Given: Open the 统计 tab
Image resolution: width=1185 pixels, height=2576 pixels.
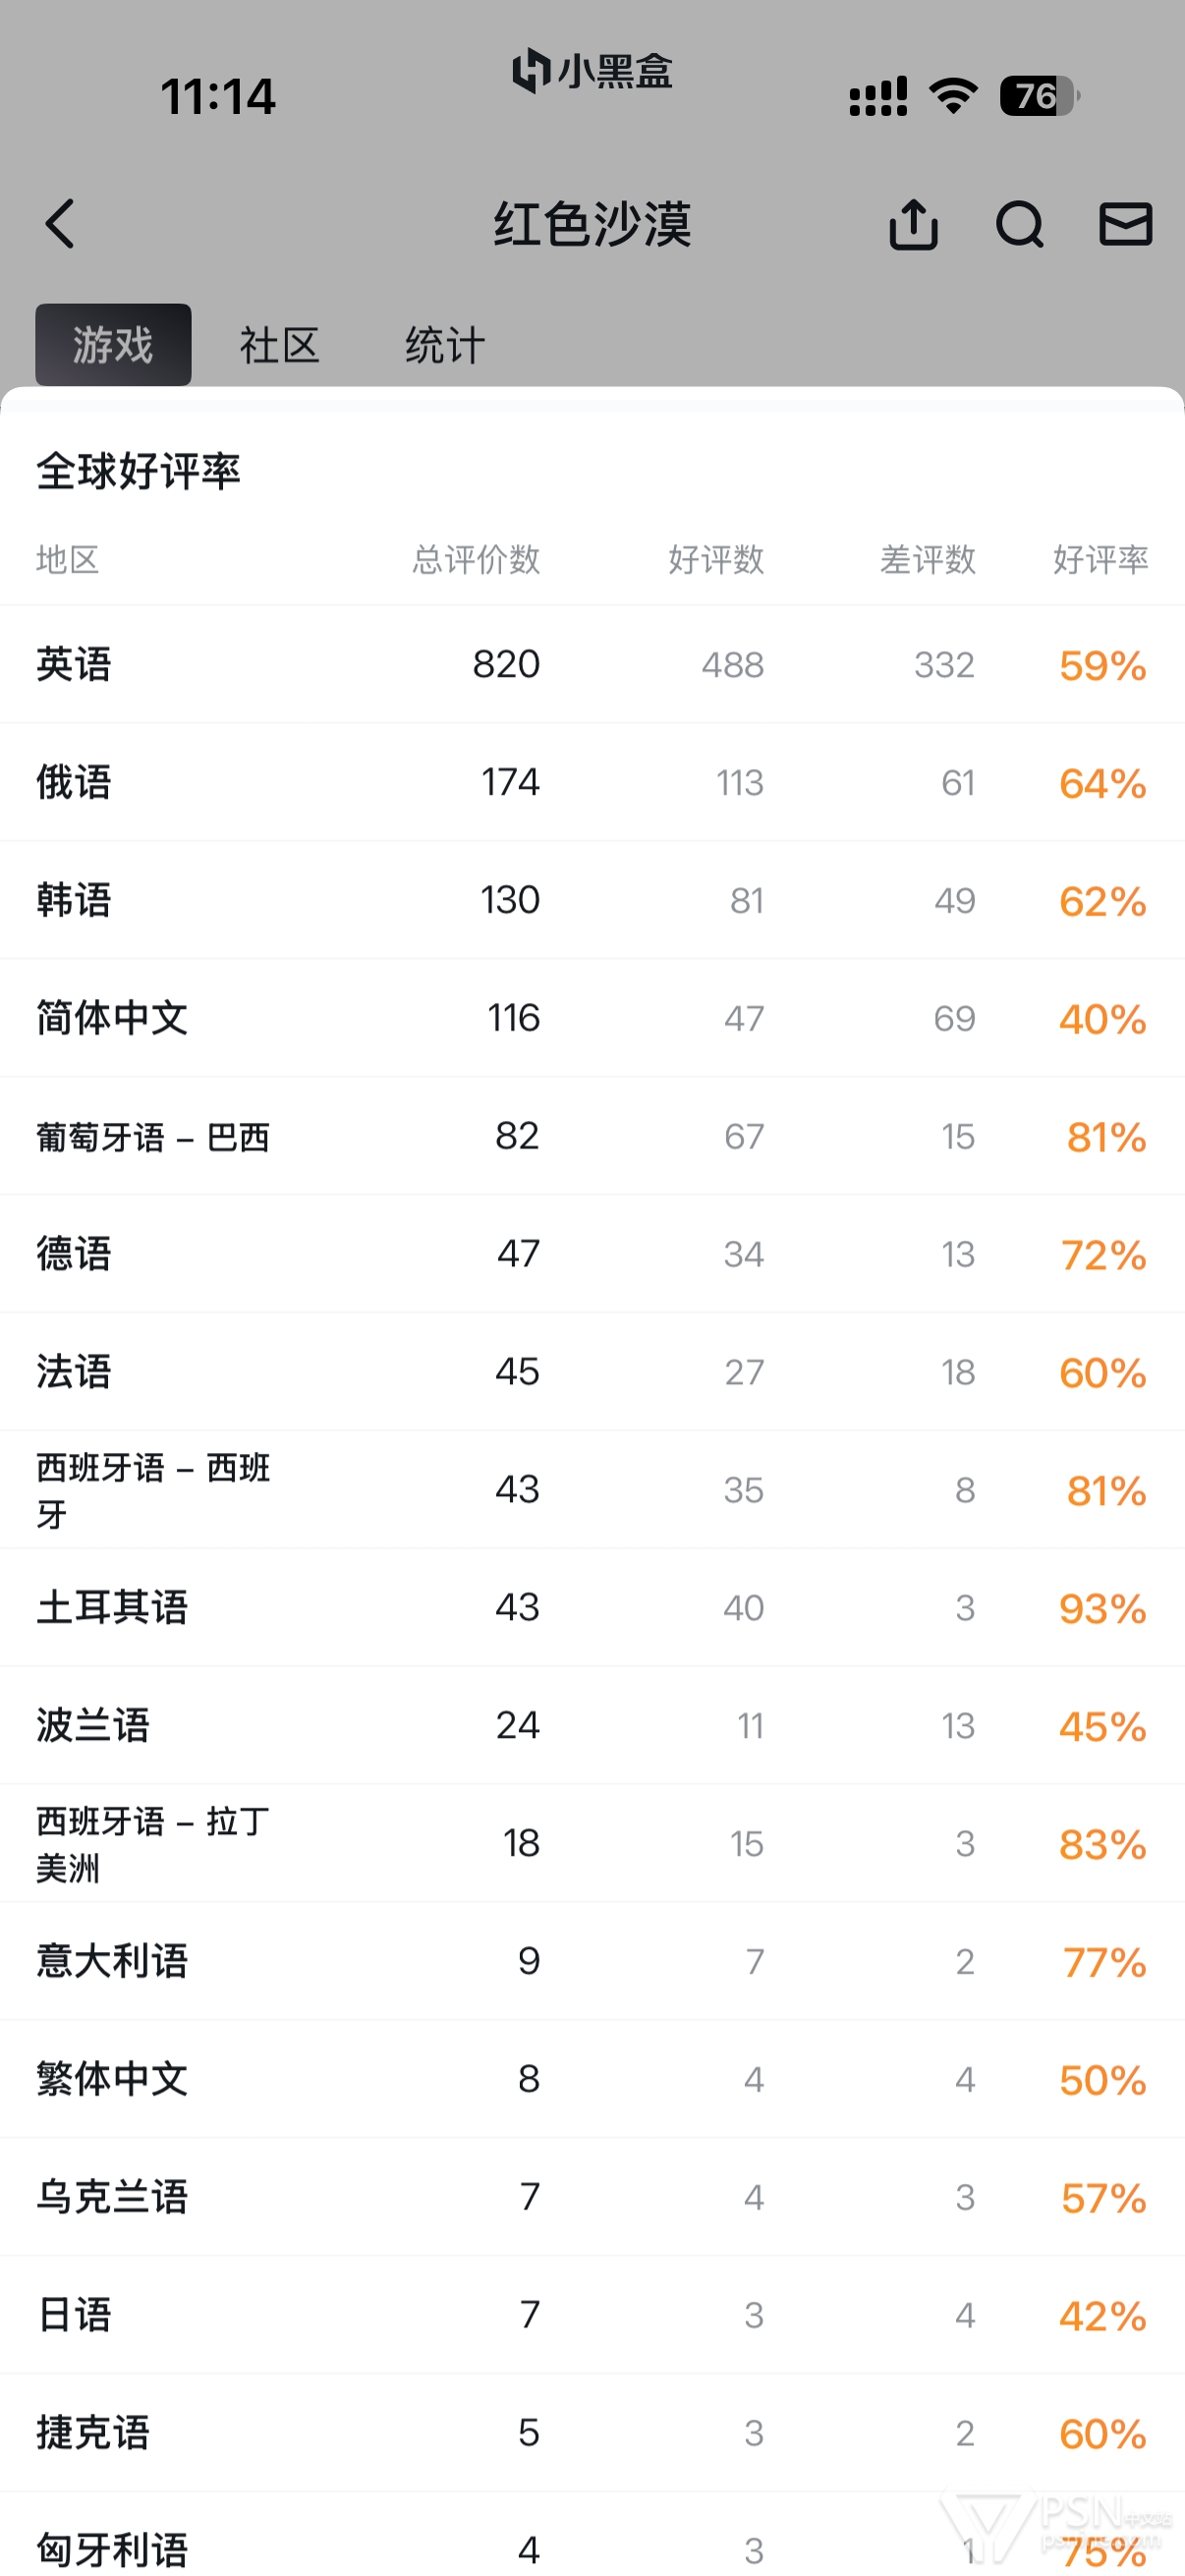Looking at the screenshot, I should [x=445, y=345].
